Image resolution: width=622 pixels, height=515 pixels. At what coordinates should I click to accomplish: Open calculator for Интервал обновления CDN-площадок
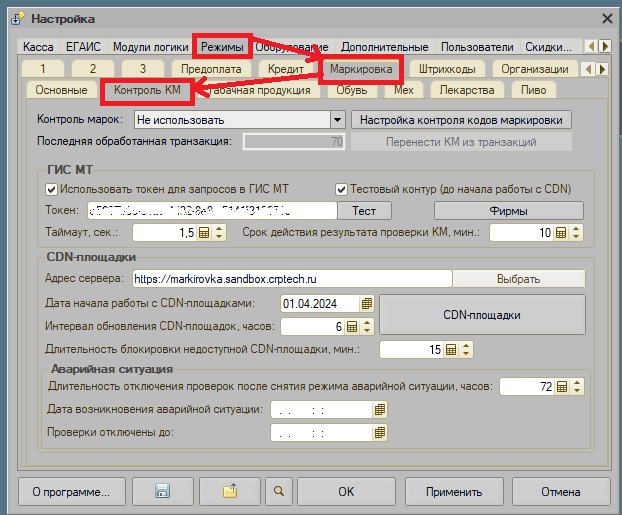352,327
